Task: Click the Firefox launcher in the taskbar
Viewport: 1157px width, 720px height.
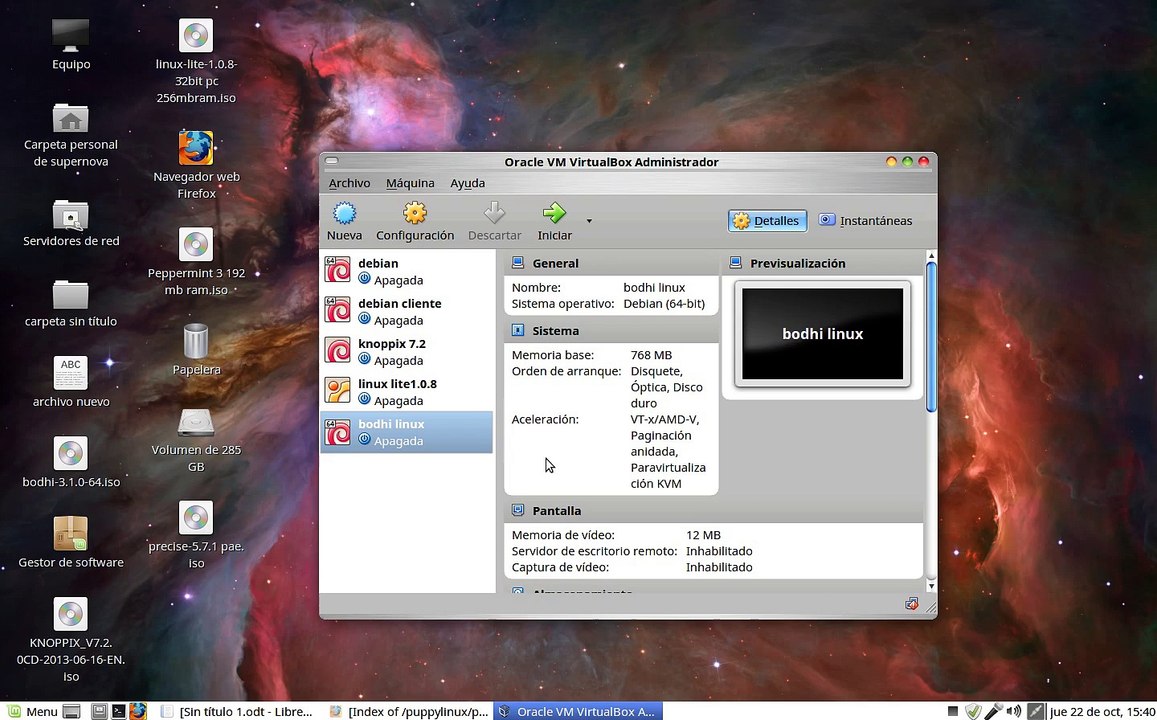Action: 138,711
